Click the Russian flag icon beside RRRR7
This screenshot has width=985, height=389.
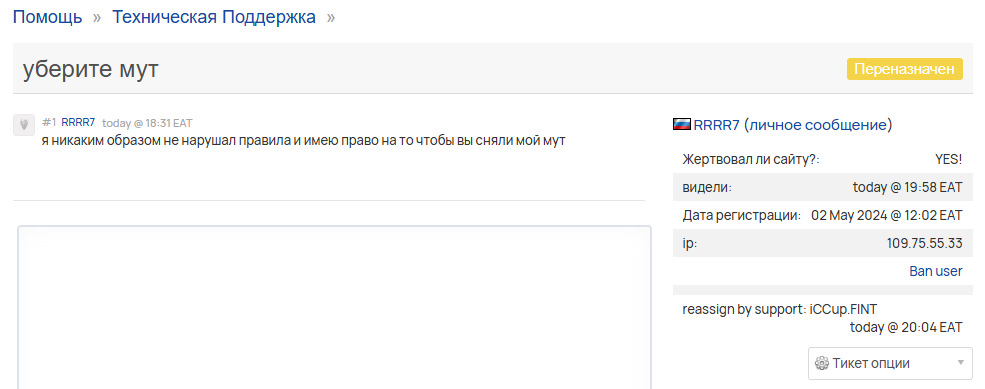682,124
